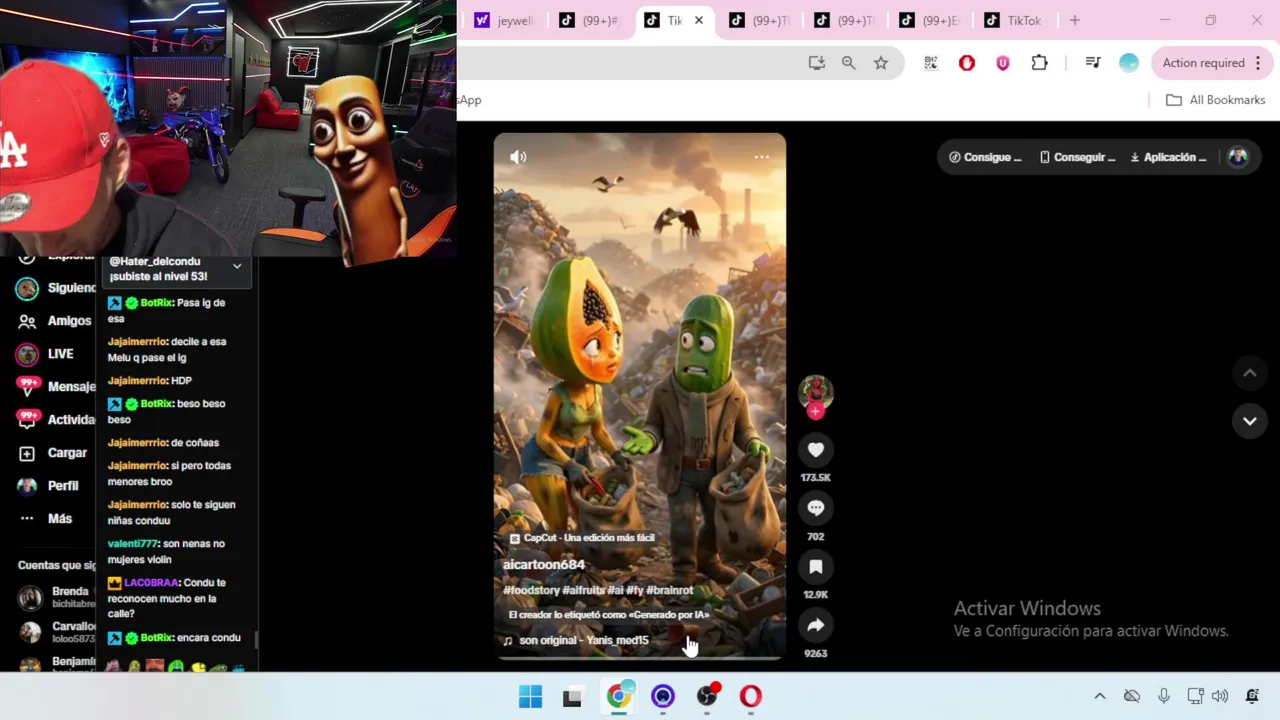The height and width of the screenshot is (720, 1280).
Task: Bookmark the video with the save icon
Action: 816,567
